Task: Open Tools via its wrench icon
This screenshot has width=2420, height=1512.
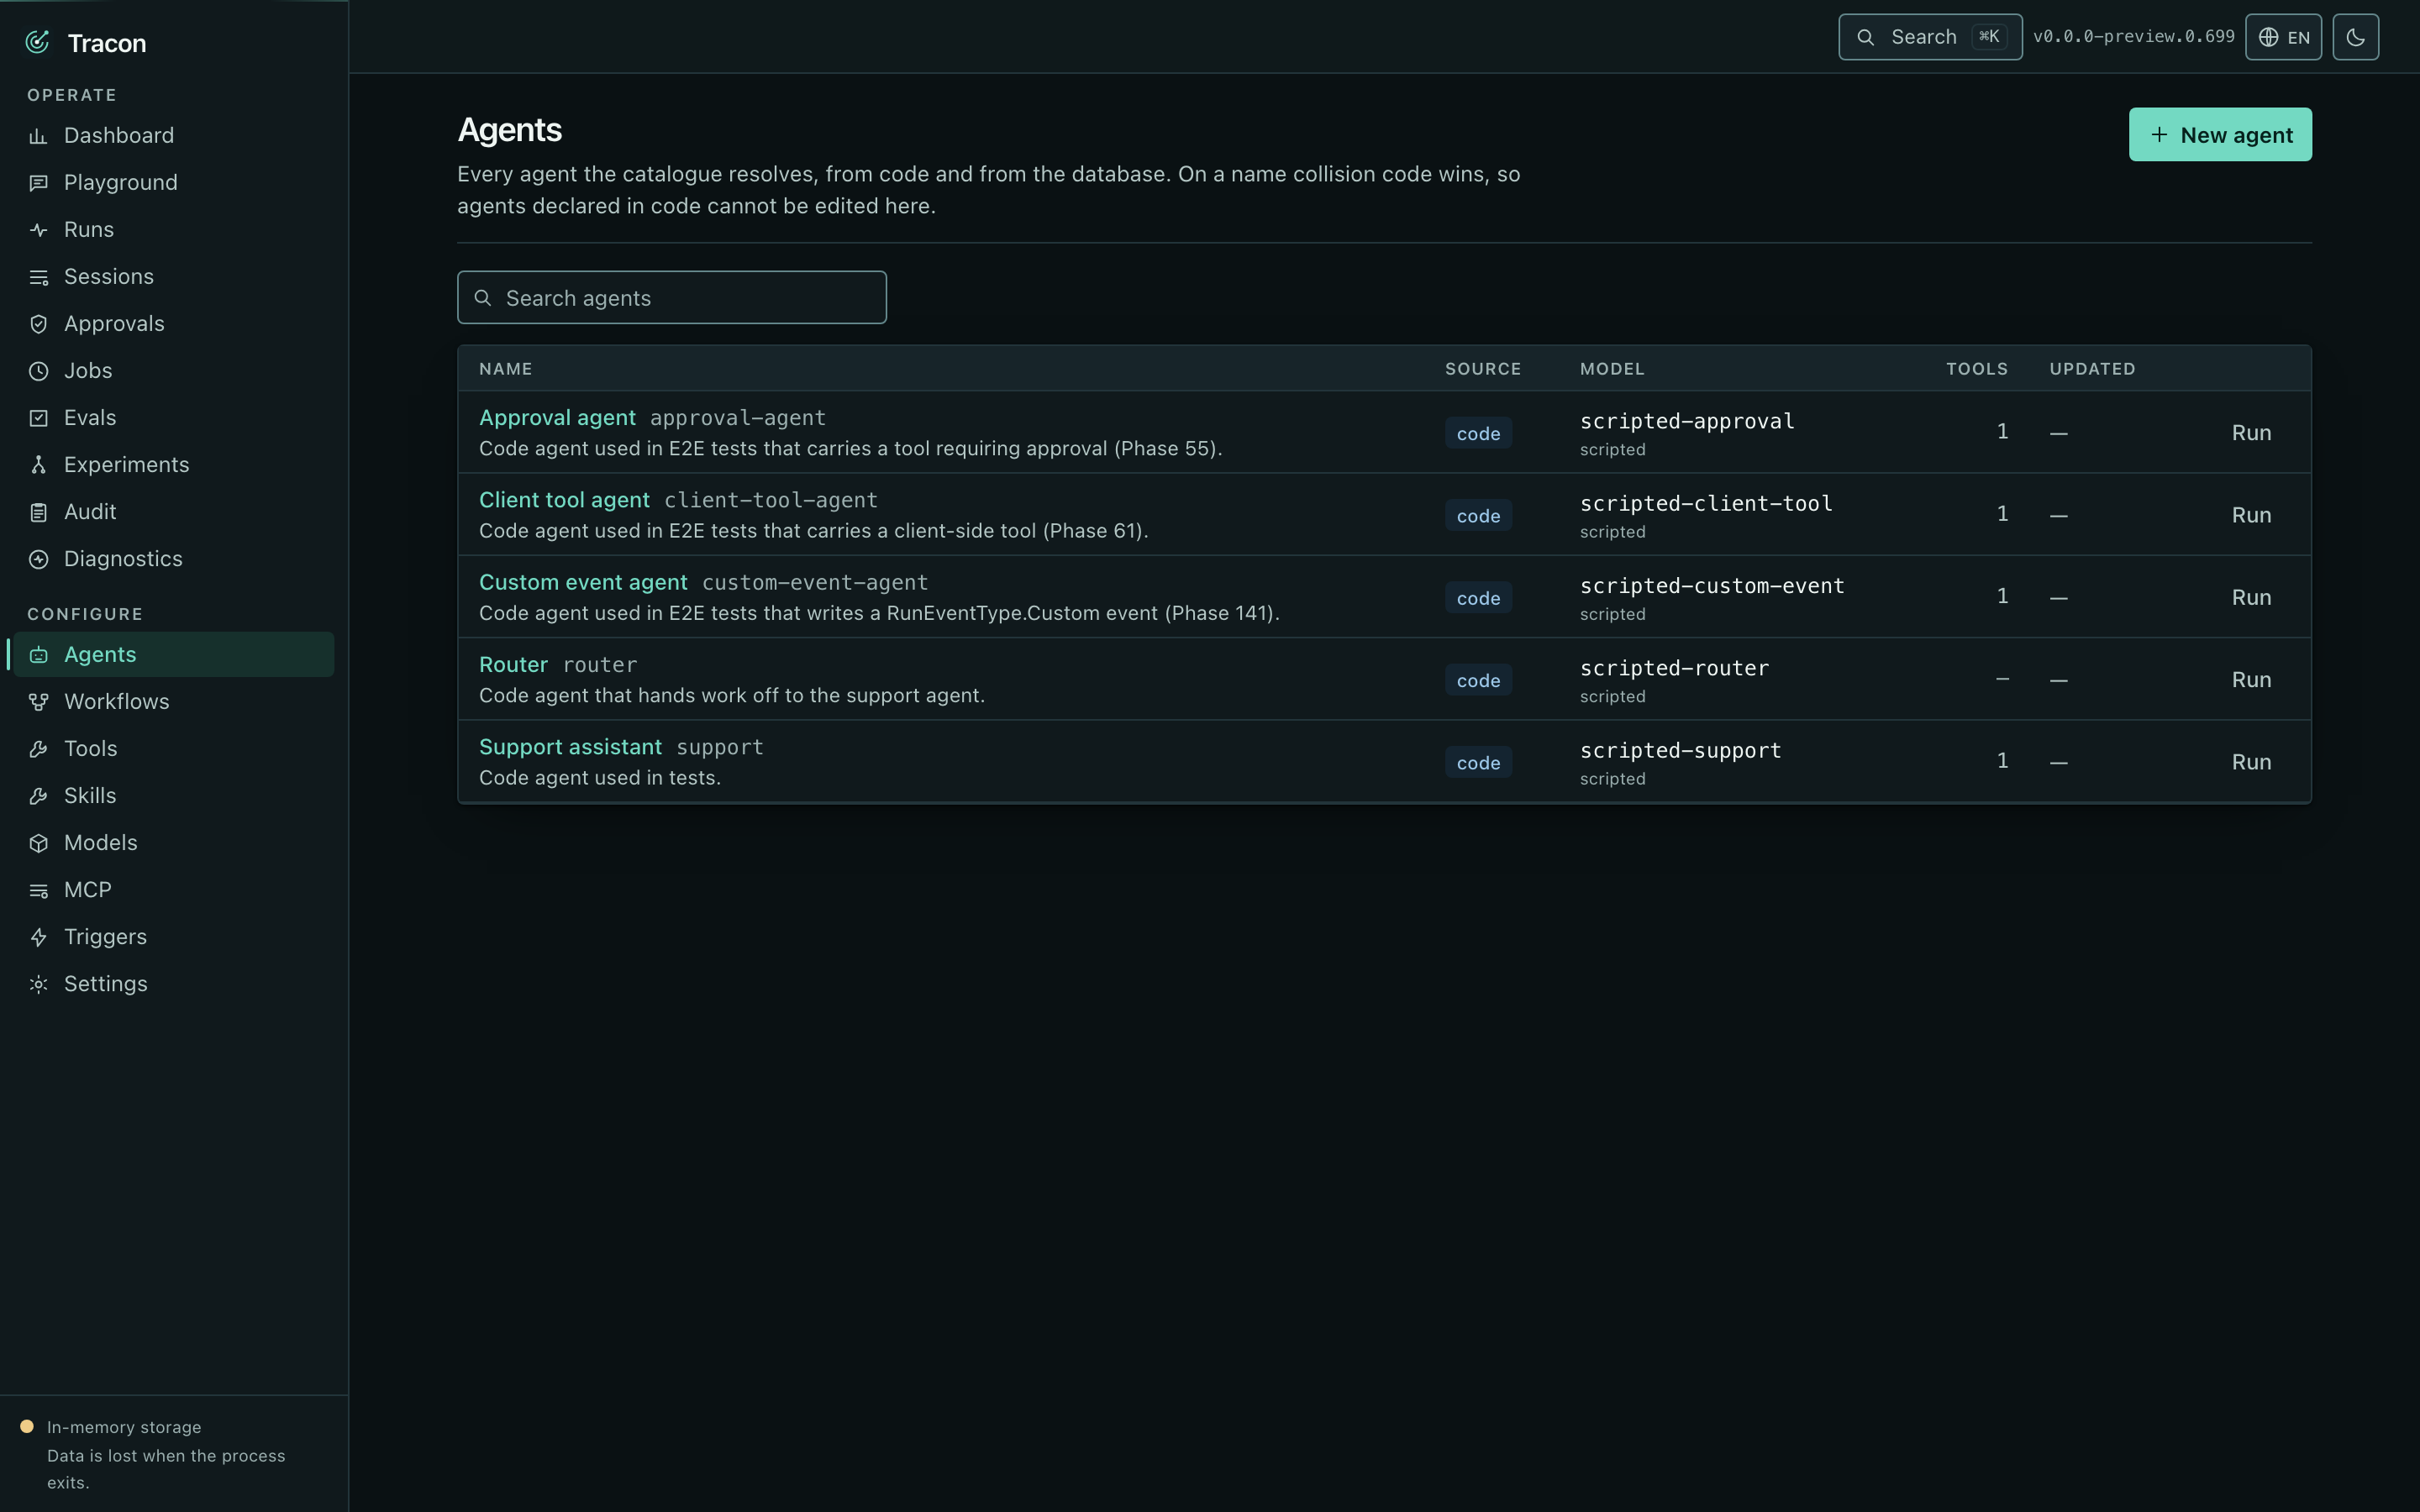Action: click(38, 749)
